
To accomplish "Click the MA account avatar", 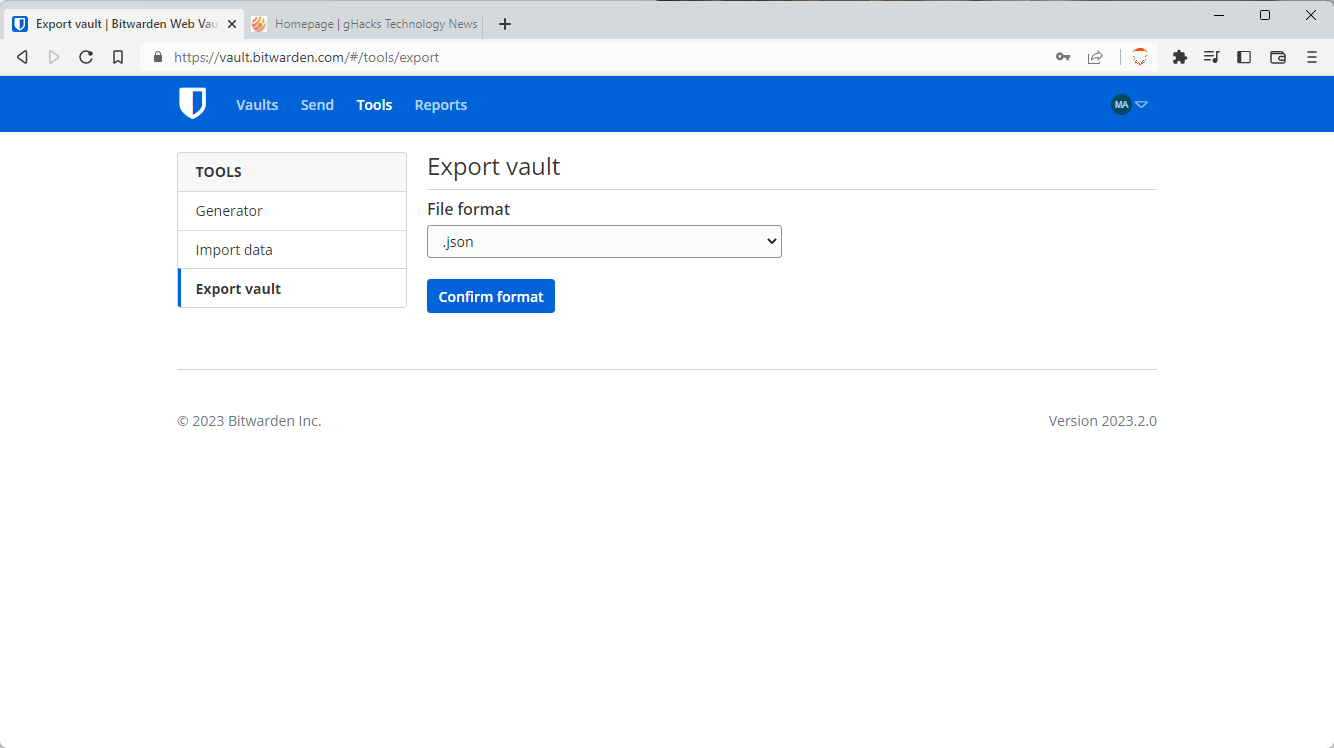I will (1121, 104).
